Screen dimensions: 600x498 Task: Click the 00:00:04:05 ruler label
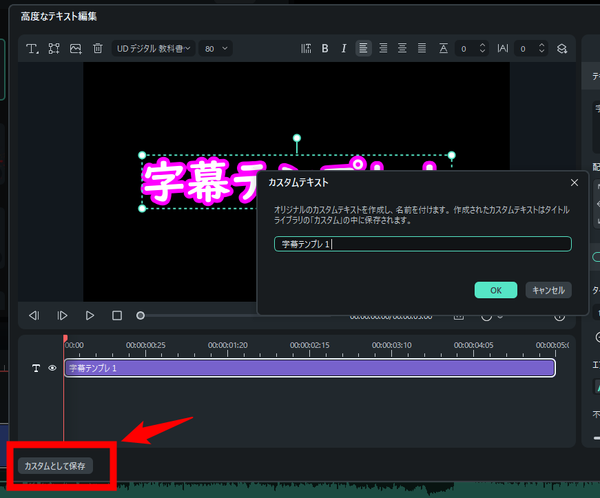[x=474, y=345]
